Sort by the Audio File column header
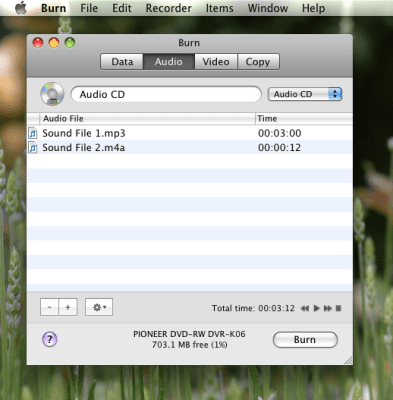Image resolution: width=393 pixels, height=400 pixels. click(147, 118)
